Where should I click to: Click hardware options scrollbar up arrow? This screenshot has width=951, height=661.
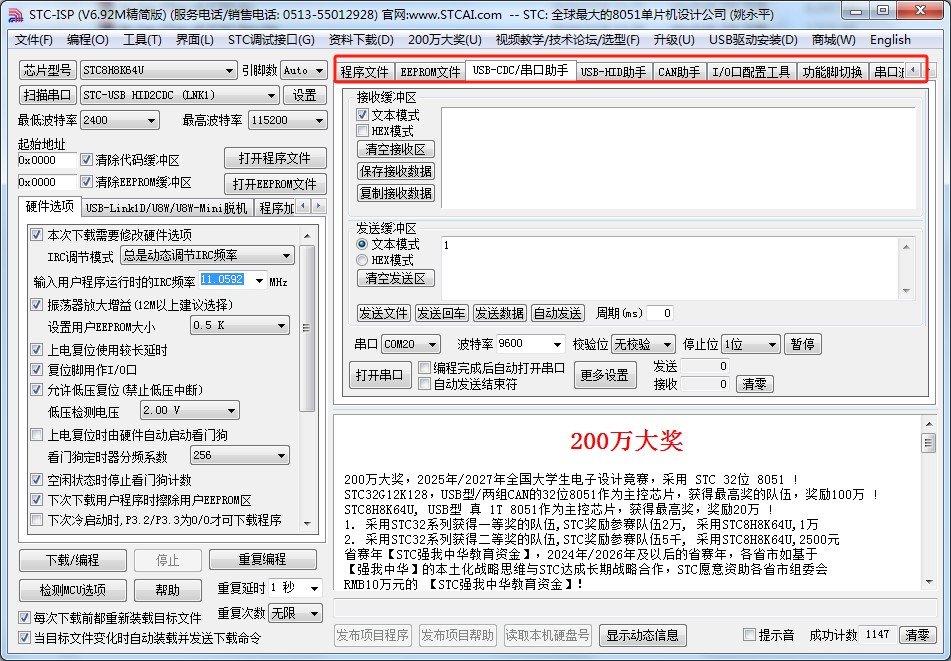[x=307, y=235]
